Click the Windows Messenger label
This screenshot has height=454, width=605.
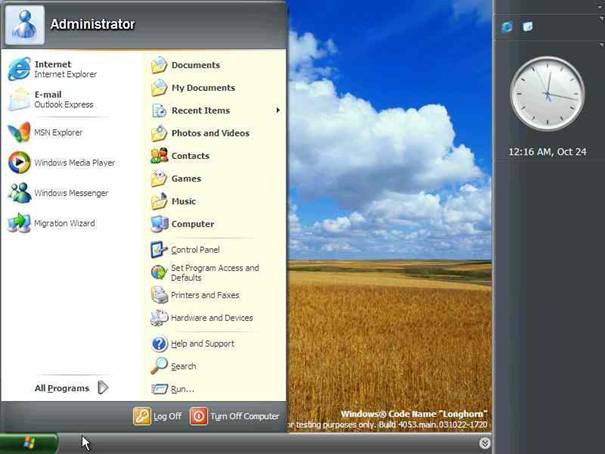[x=71, y=193]
